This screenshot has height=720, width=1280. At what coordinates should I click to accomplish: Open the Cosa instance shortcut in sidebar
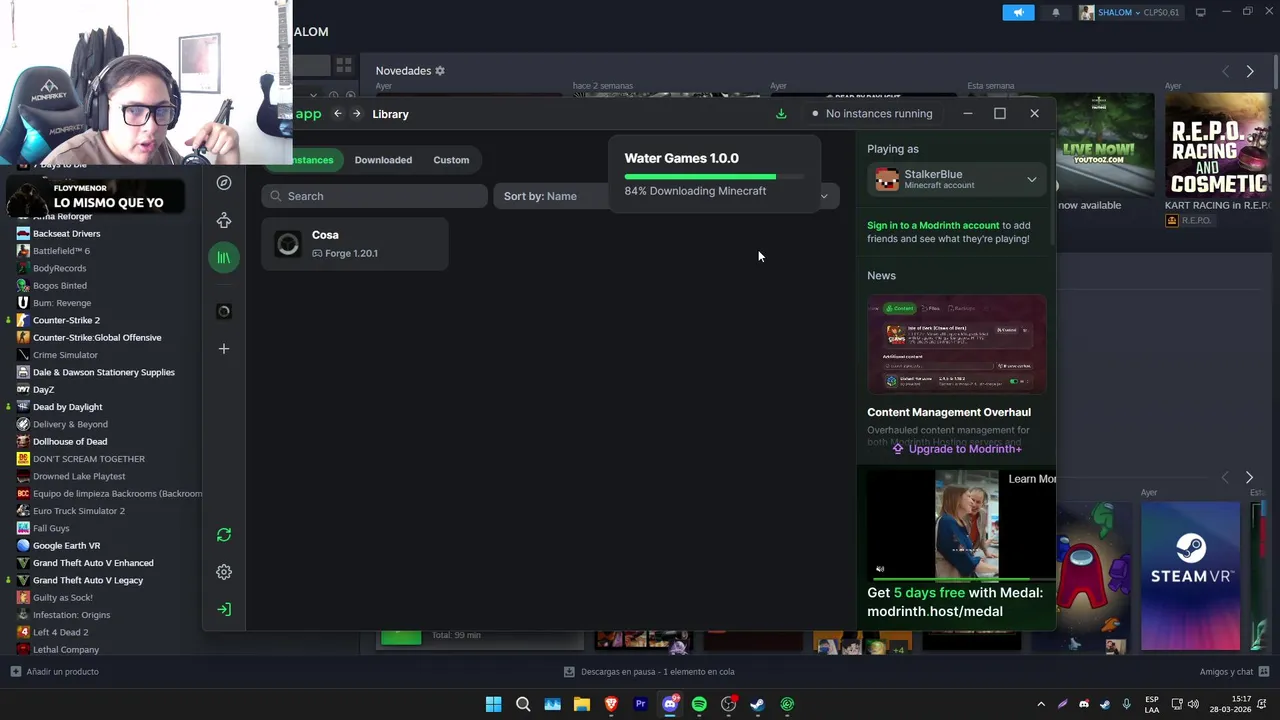224,311
